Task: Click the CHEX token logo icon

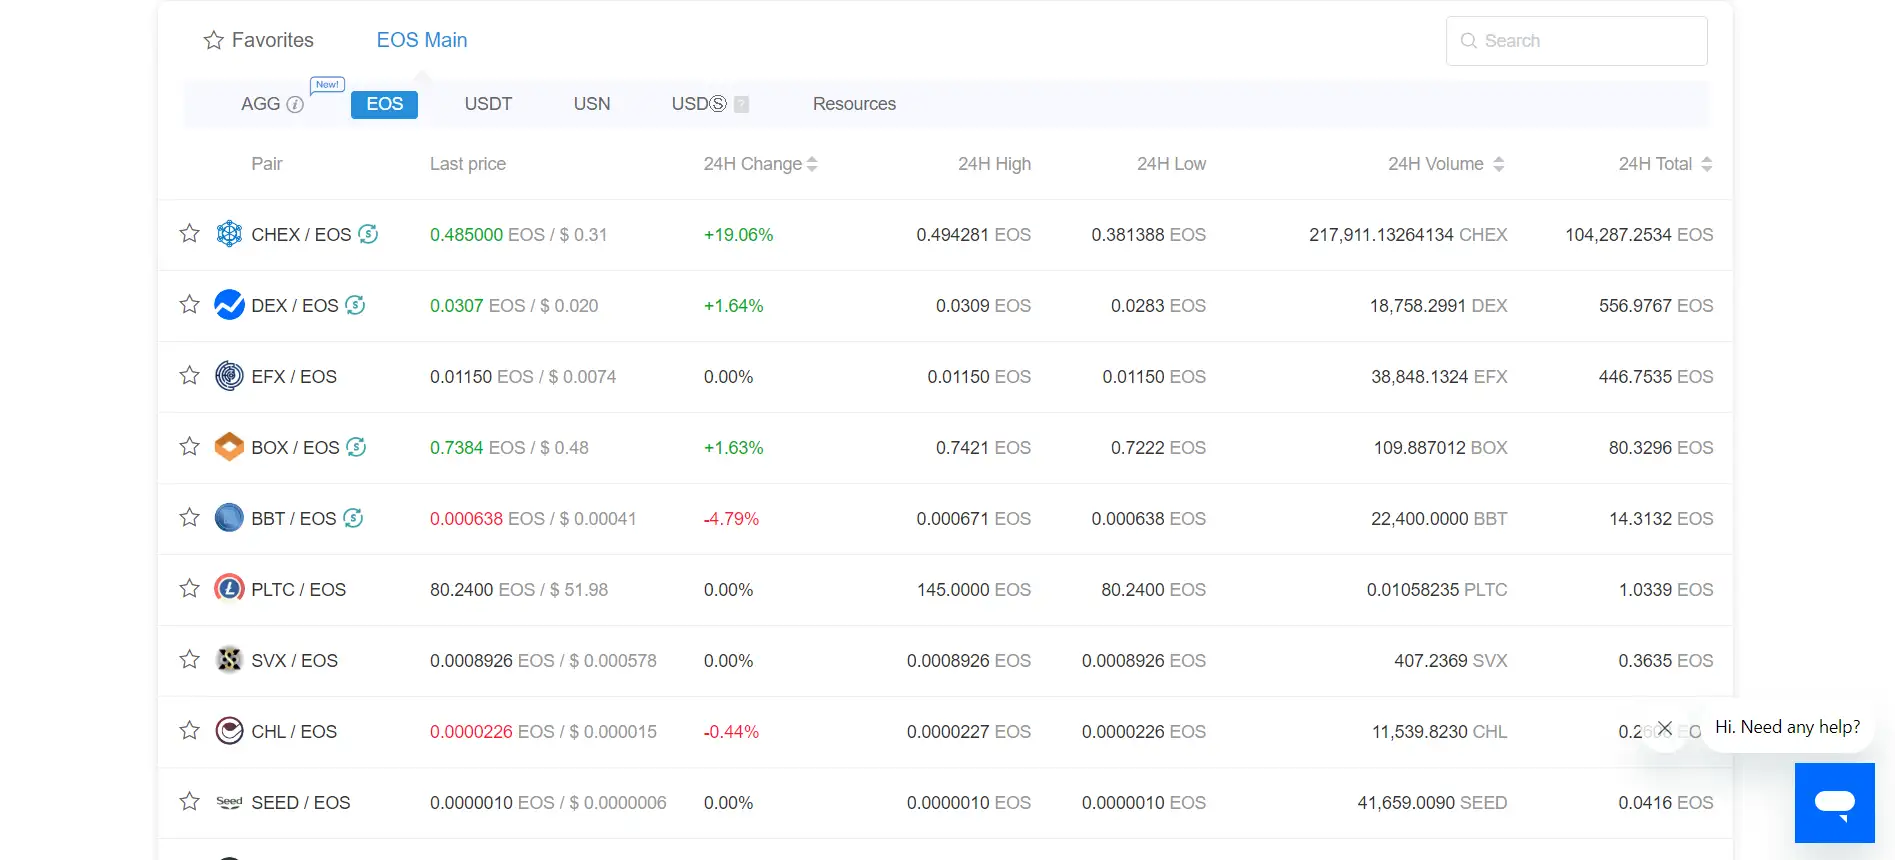Action: pos(229,234)
